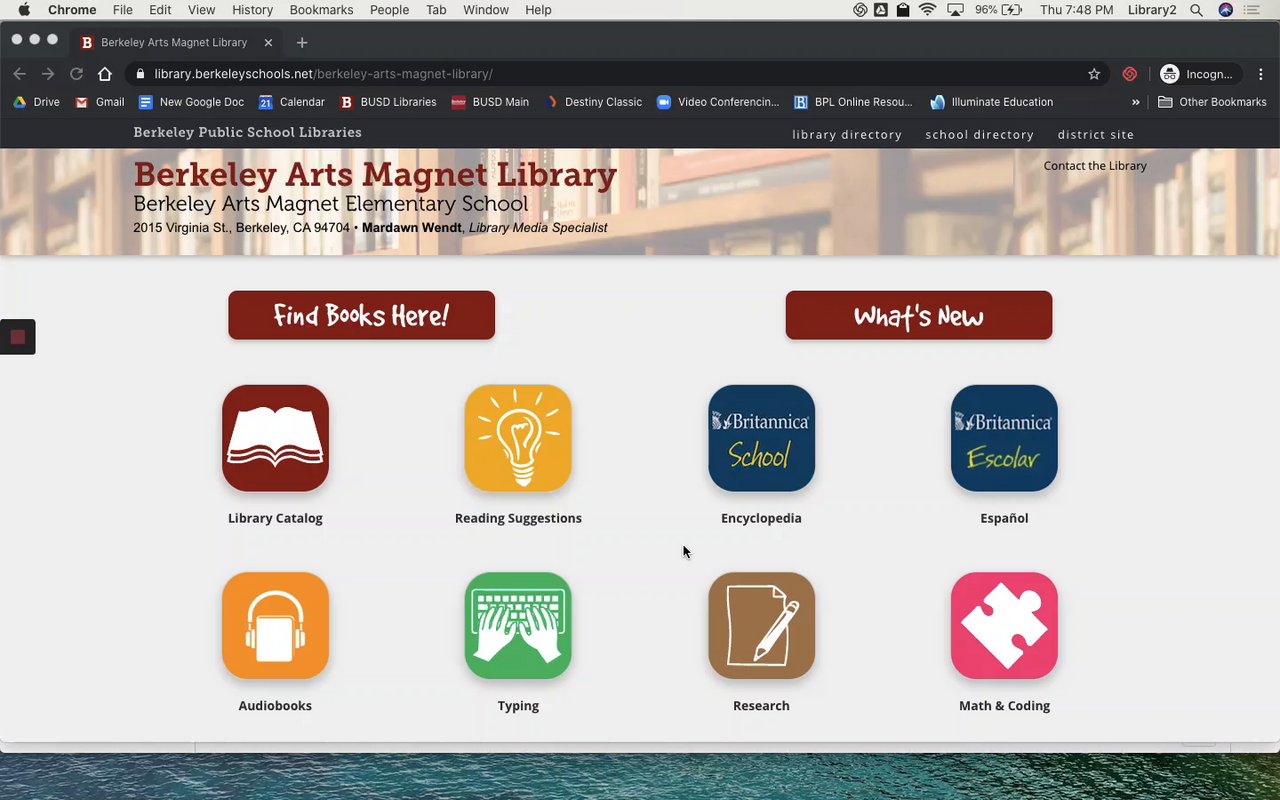1280x800 pixels.
Task: Go to the district site link
Action: [x=1096, y=134]
